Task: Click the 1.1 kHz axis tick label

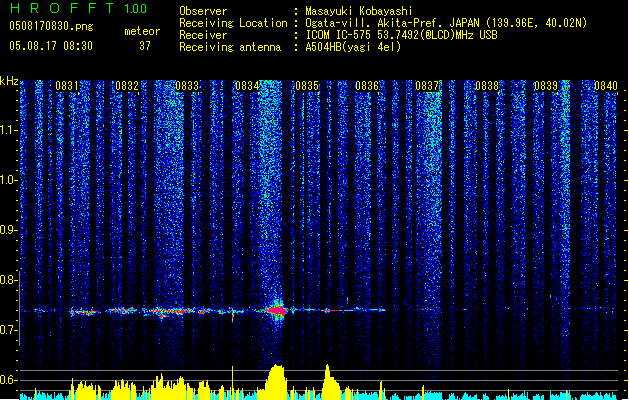Action: point(8,130)
